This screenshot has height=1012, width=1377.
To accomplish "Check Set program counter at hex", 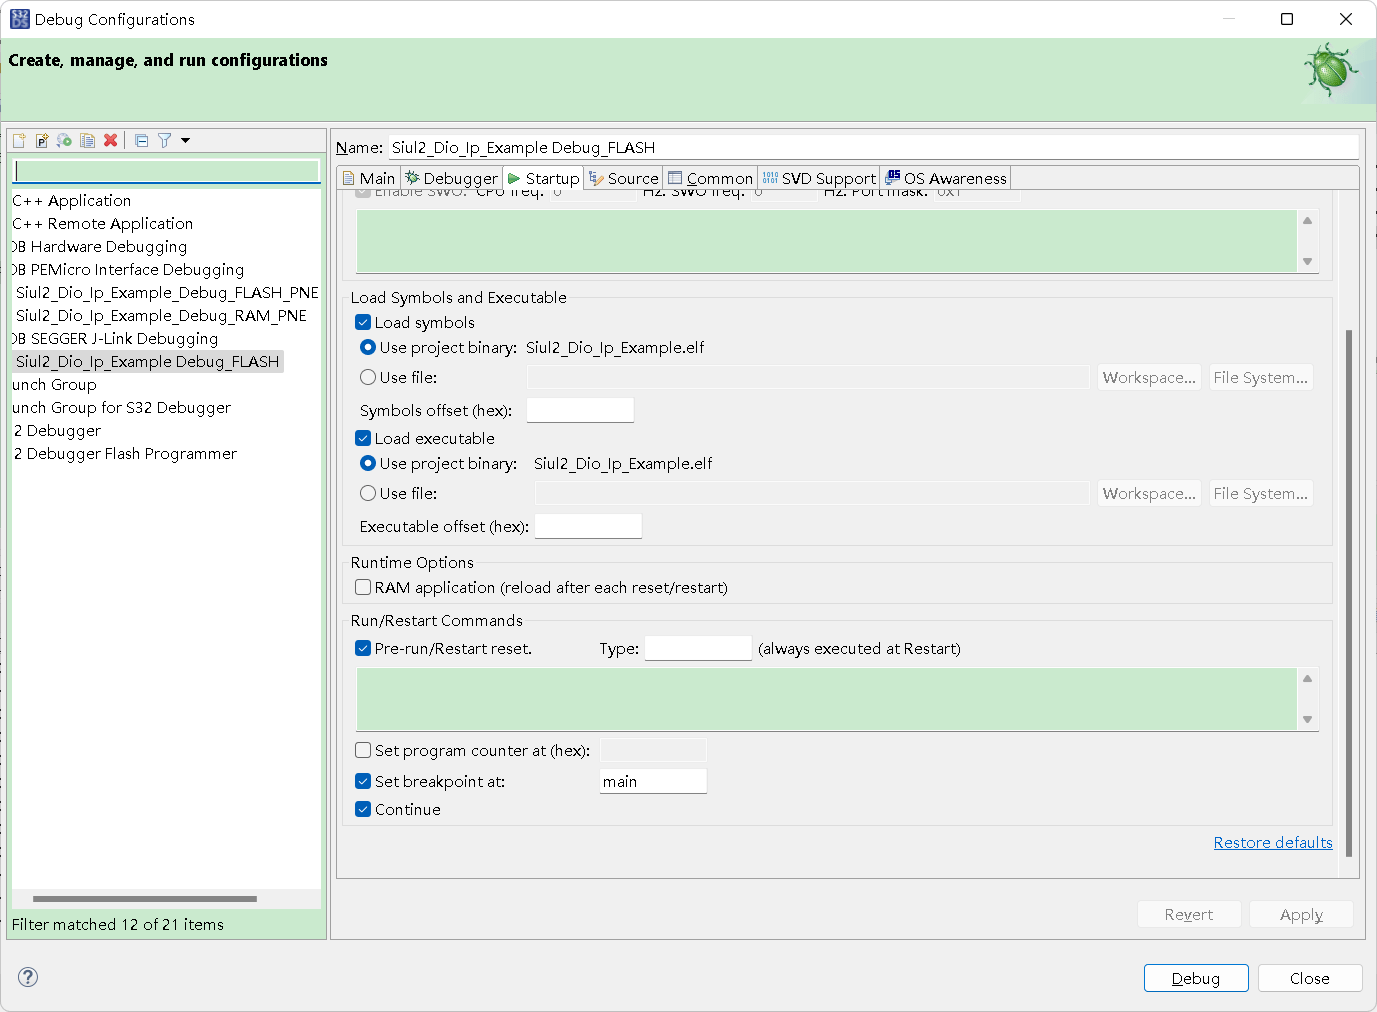I will [x=363, y=750].
